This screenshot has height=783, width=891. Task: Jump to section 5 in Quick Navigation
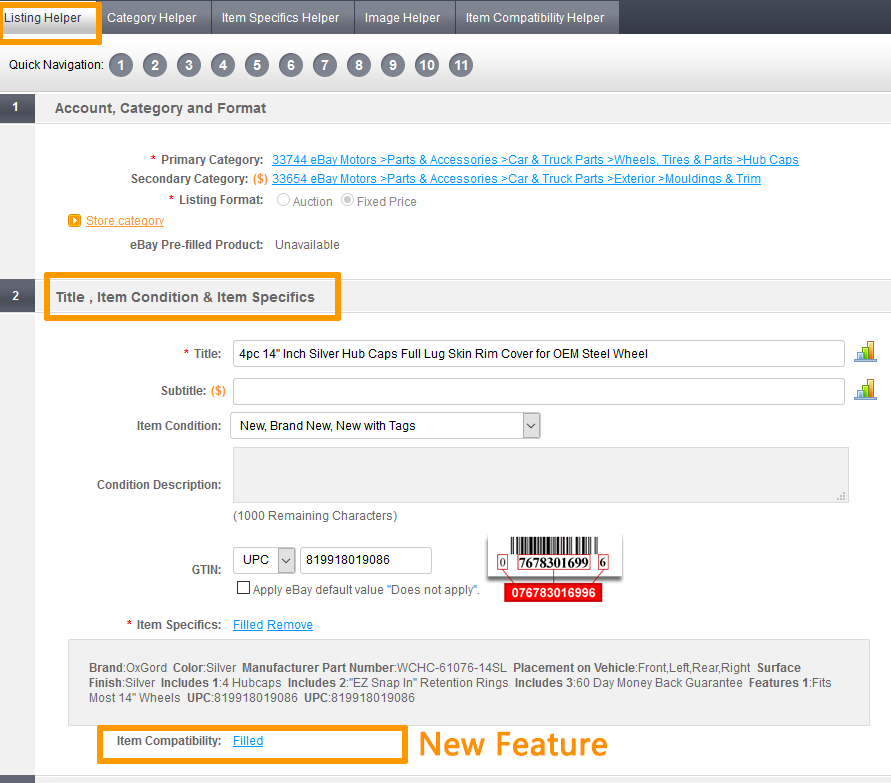[256, 66]
